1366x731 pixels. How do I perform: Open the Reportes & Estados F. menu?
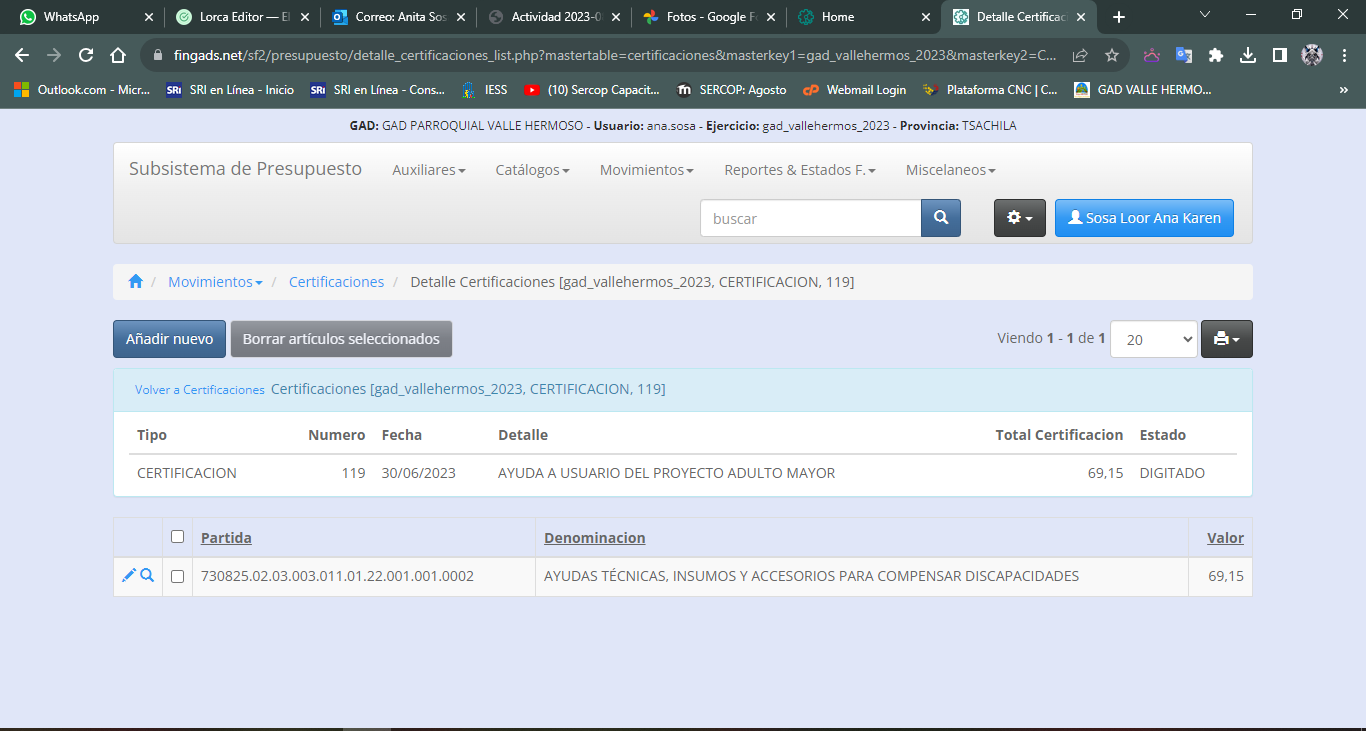[799, 170]
